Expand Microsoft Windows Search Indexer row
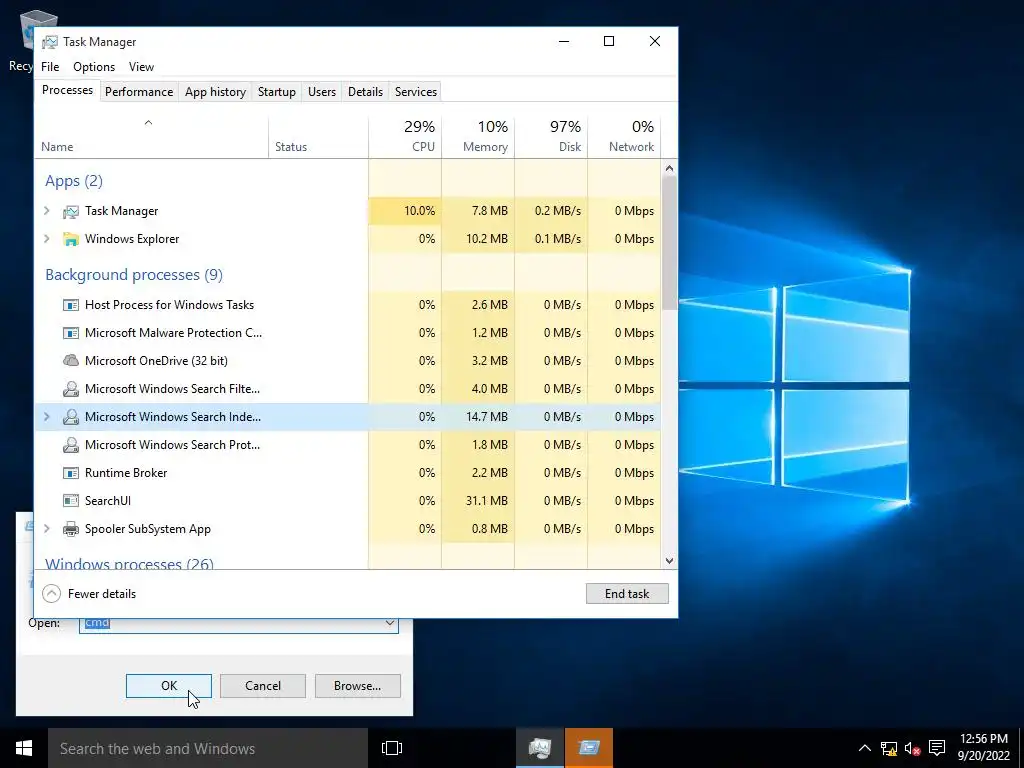The height and width of the screenshot is (768, 1024). [46, 417]
